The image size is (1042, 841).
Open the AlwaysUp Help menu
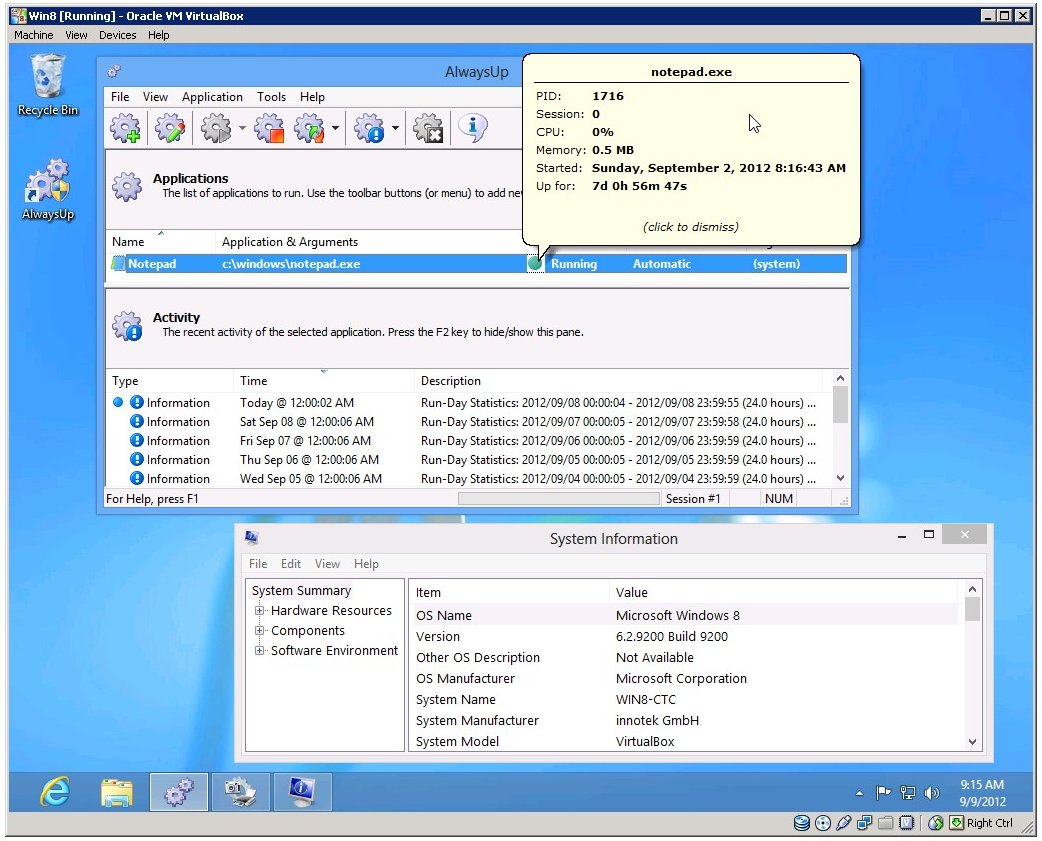(x=312, y=97)
